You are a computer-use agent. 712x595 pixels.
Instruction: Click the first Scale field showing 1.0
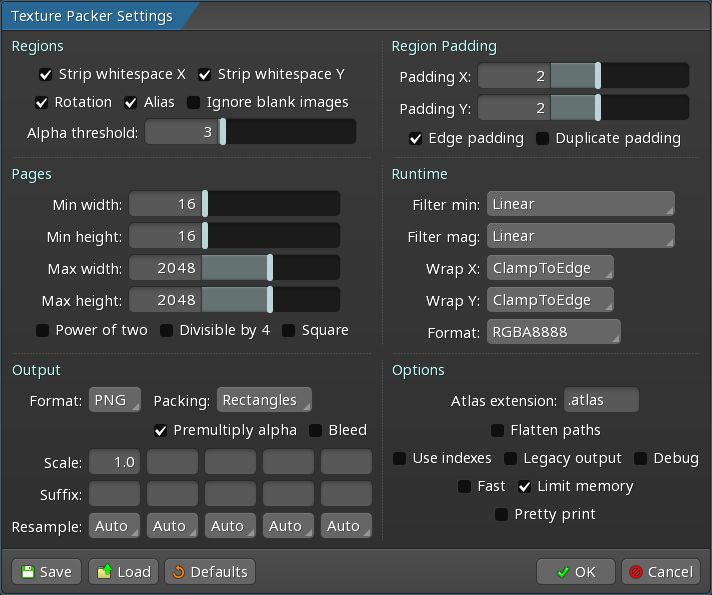(x=114, y=462)
